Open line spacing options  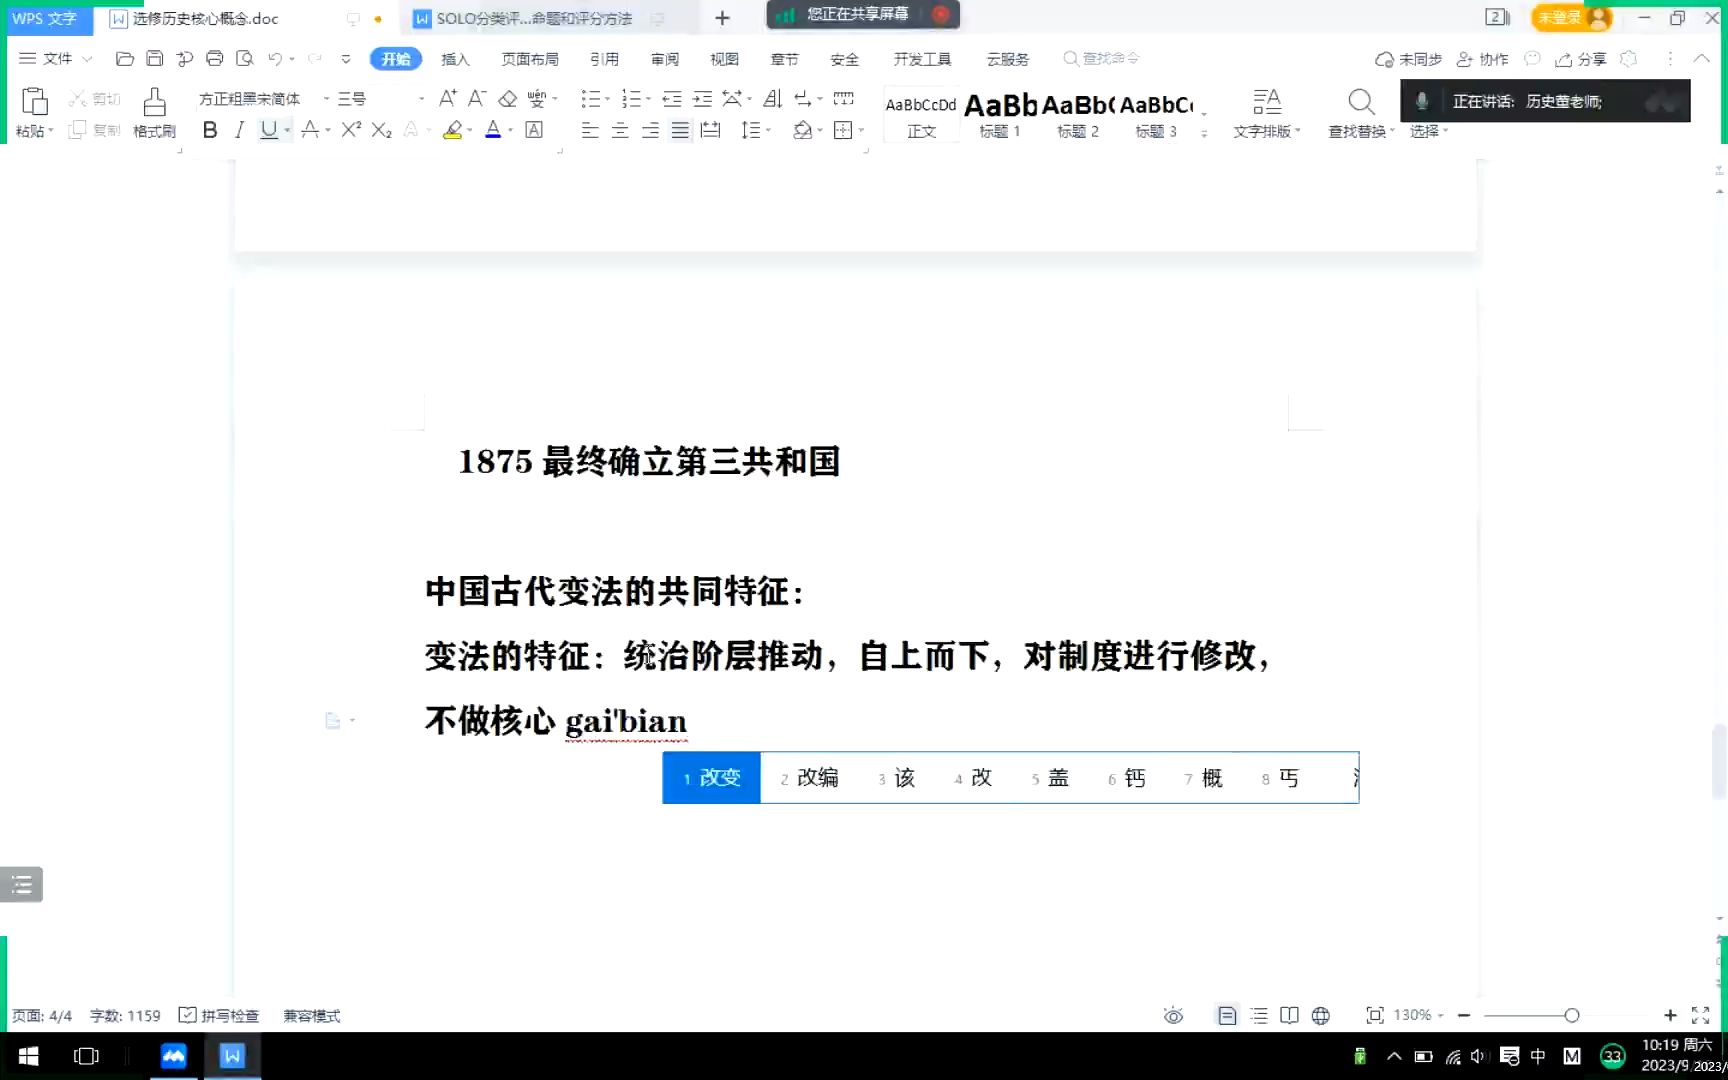751,130
